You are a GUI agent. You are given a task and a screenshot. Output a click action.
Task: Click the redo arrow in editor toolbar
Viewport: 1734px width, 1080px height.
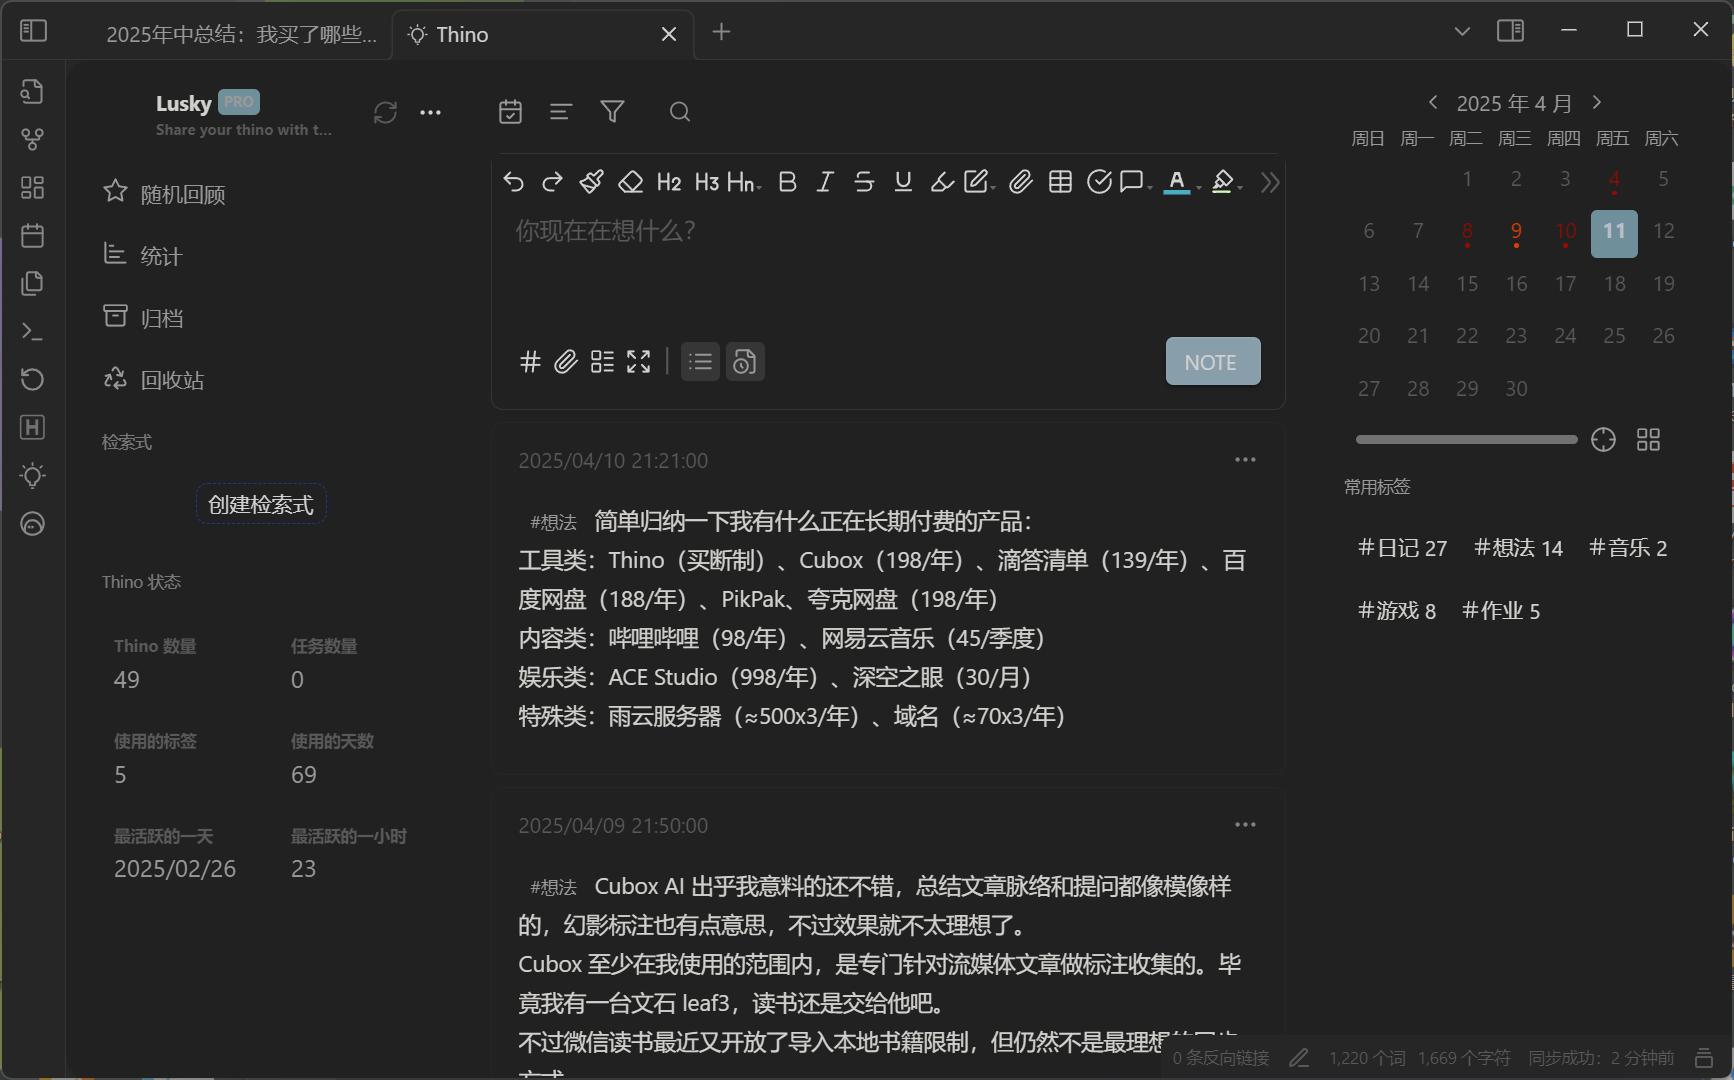pyautogui.click(x=552, y=182)
